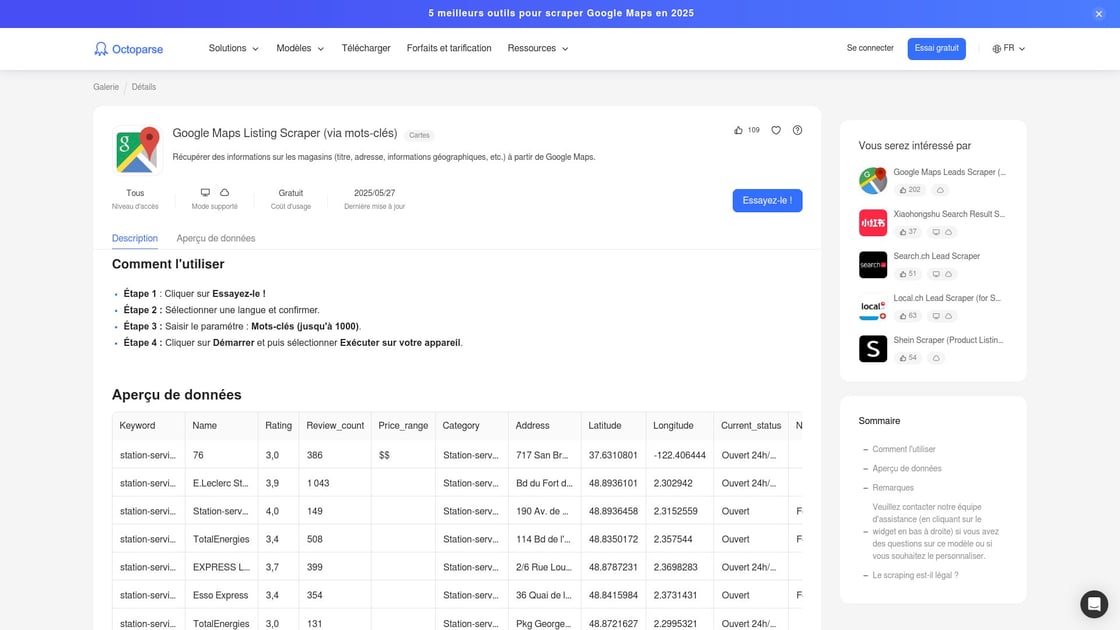This screenshot has width=1120, height=630.
Task: Click the Octoparse logo
Action: [x=129, y=49]
